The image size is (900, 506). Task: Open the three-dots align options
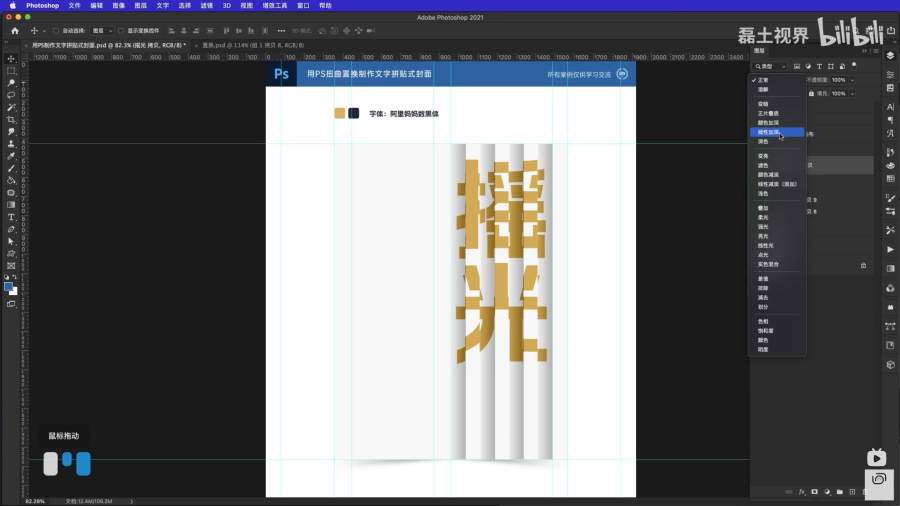(x=281, y=30)
